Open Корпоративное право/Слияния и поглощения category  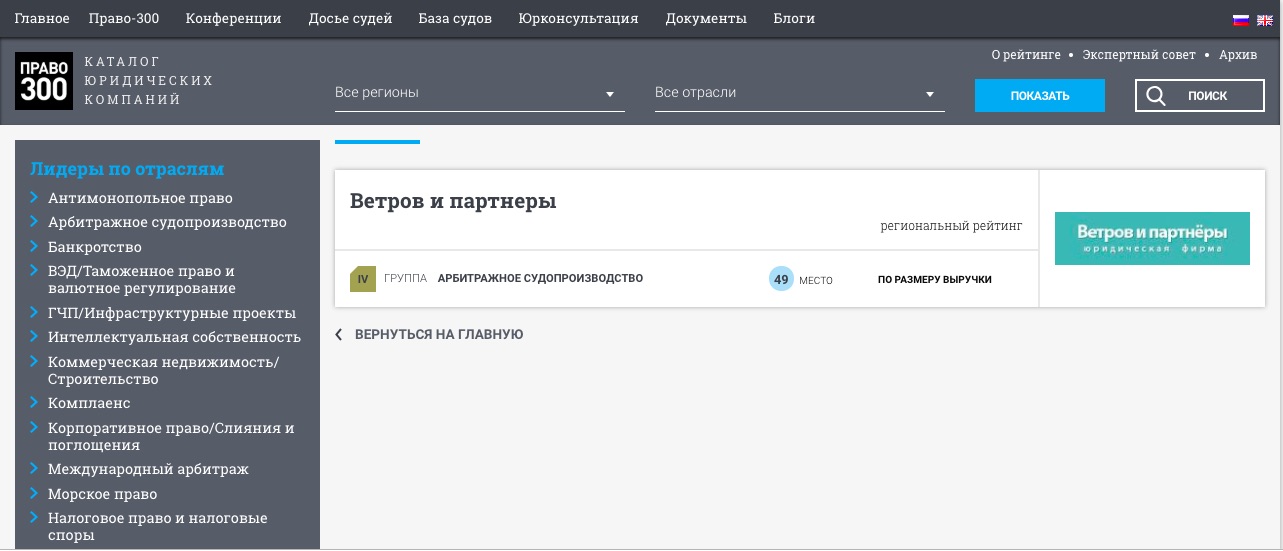coord(171,436)
